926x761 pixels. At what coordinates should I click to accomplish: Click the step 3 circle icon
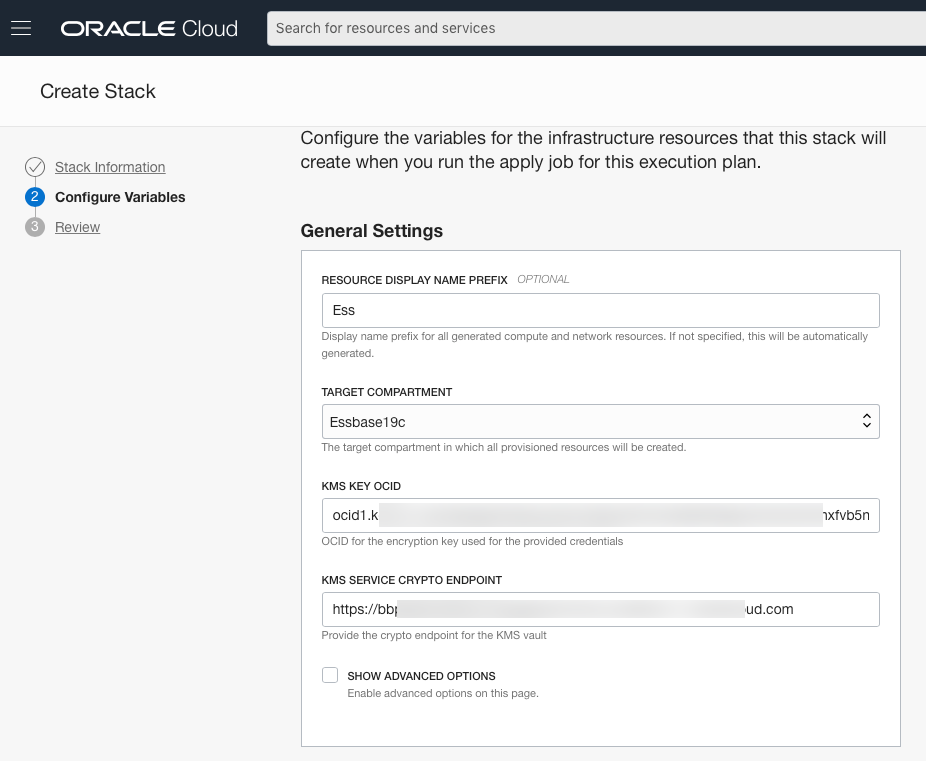point(35,227)
